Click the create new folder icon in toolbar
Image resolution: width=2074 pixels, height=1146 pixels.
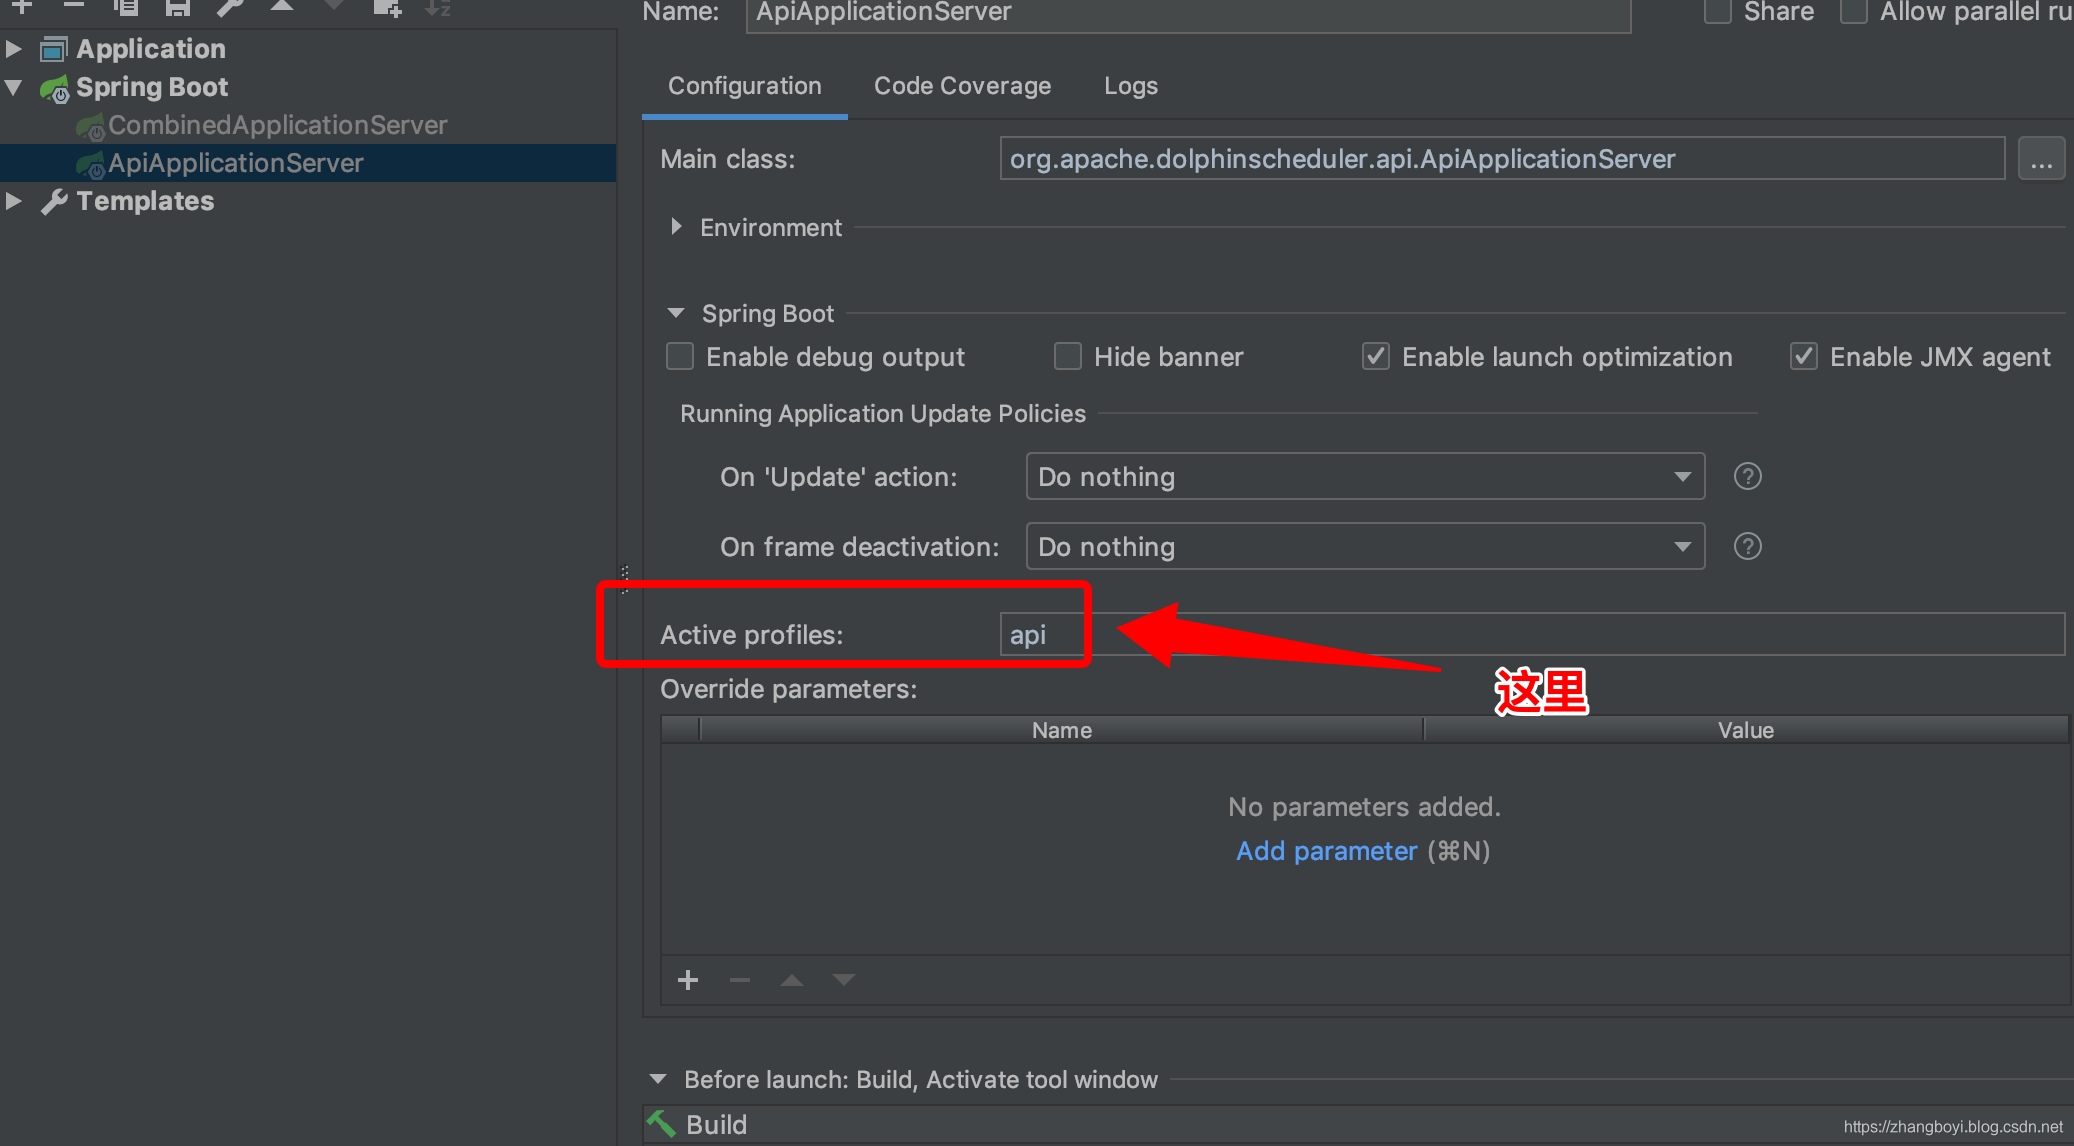click(x=386, y=8)
